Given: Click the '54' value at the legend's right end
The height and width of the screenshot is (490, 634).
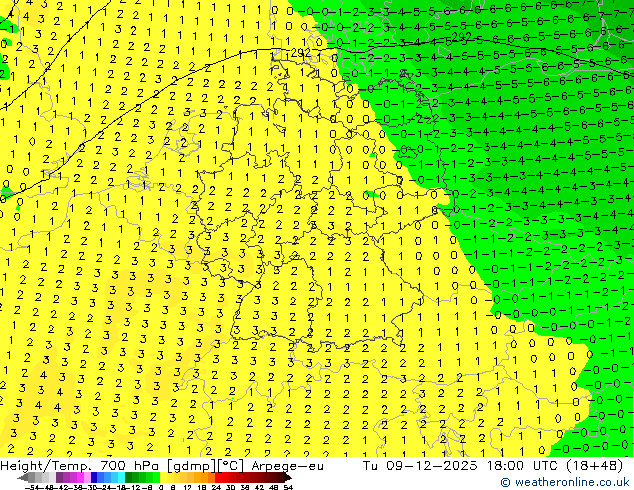Looking at the screenshot, I should click(x=288, y=488).
